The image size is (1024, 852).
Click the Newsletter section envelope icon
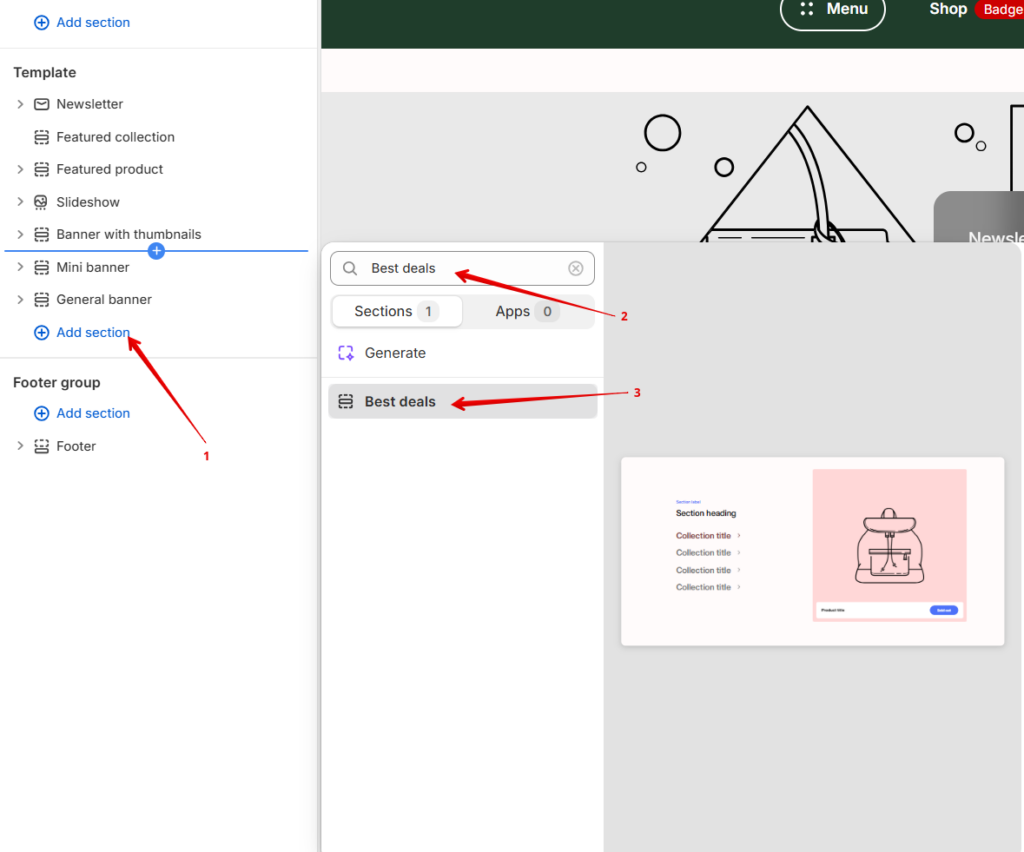coord(41,104)
